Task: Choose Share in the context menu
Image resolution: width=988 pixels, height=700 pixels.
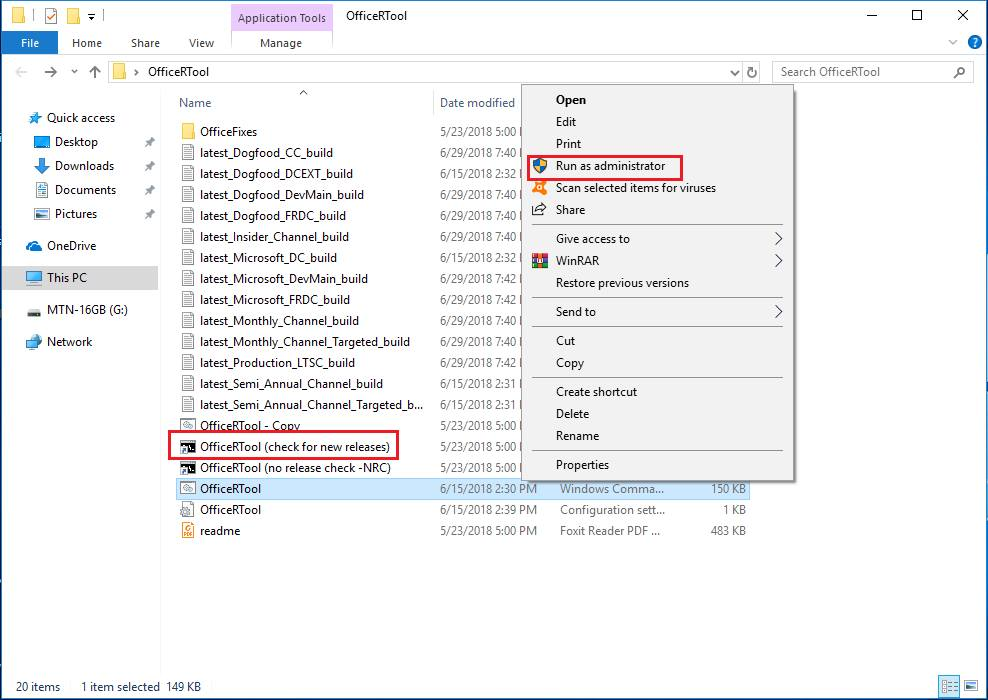Action: click(x=570, y=210)
